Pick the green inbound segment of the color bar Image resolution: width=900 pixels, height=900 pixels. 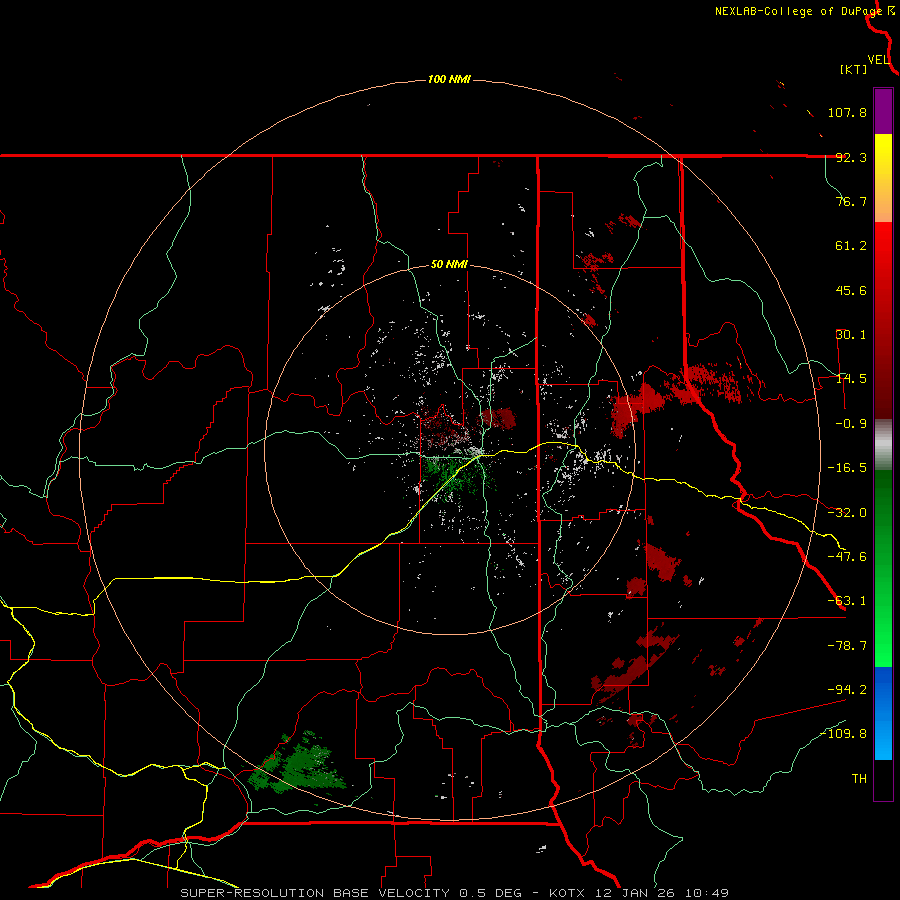(x=883, y=568)
